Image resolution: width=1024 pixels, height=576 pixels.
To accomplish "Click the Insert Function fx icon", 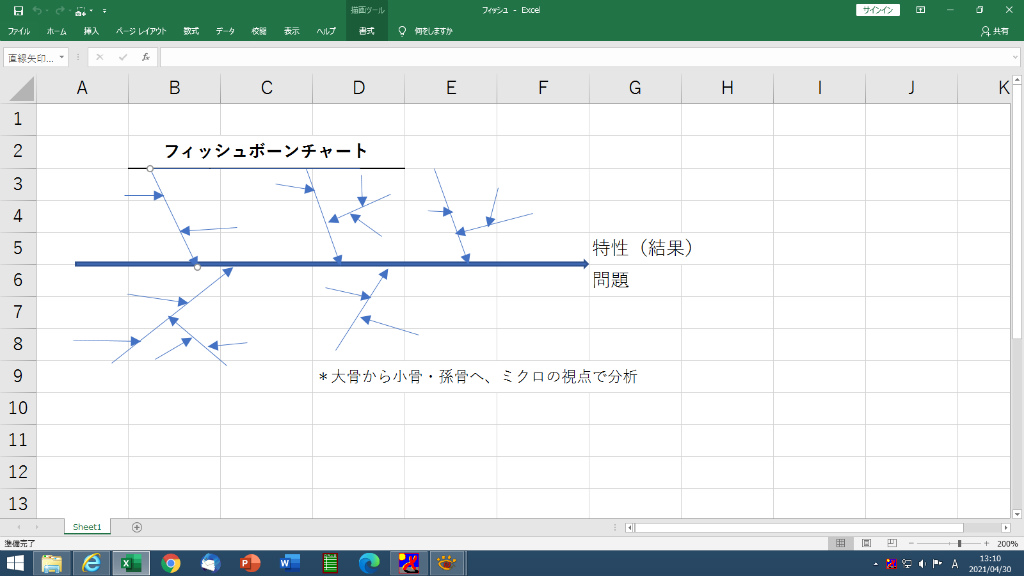I will (x=145, y=57).
